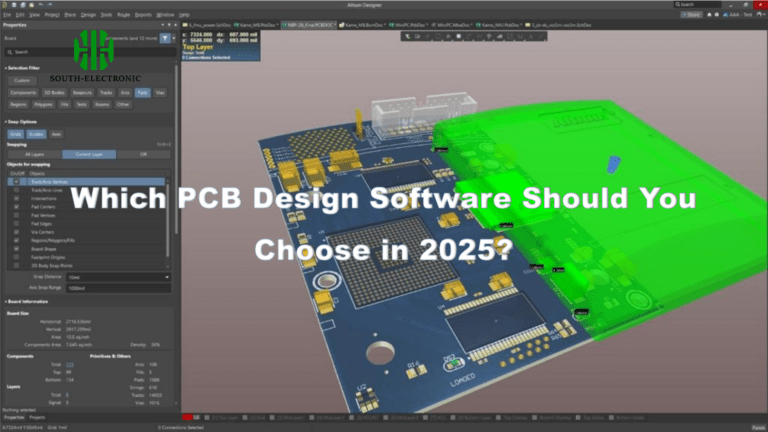Switch to the Kame_MB.PcbDoc document tab
Screen dimensions: 768x432
[256, 25]
